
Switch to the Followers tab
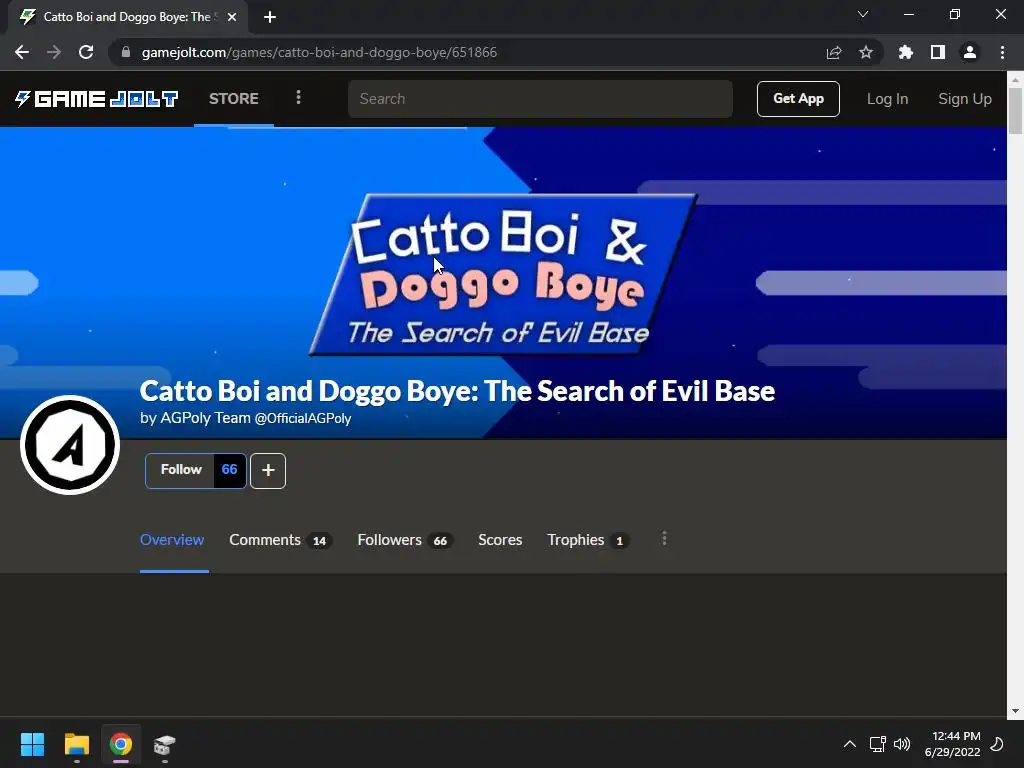point(405,540)
